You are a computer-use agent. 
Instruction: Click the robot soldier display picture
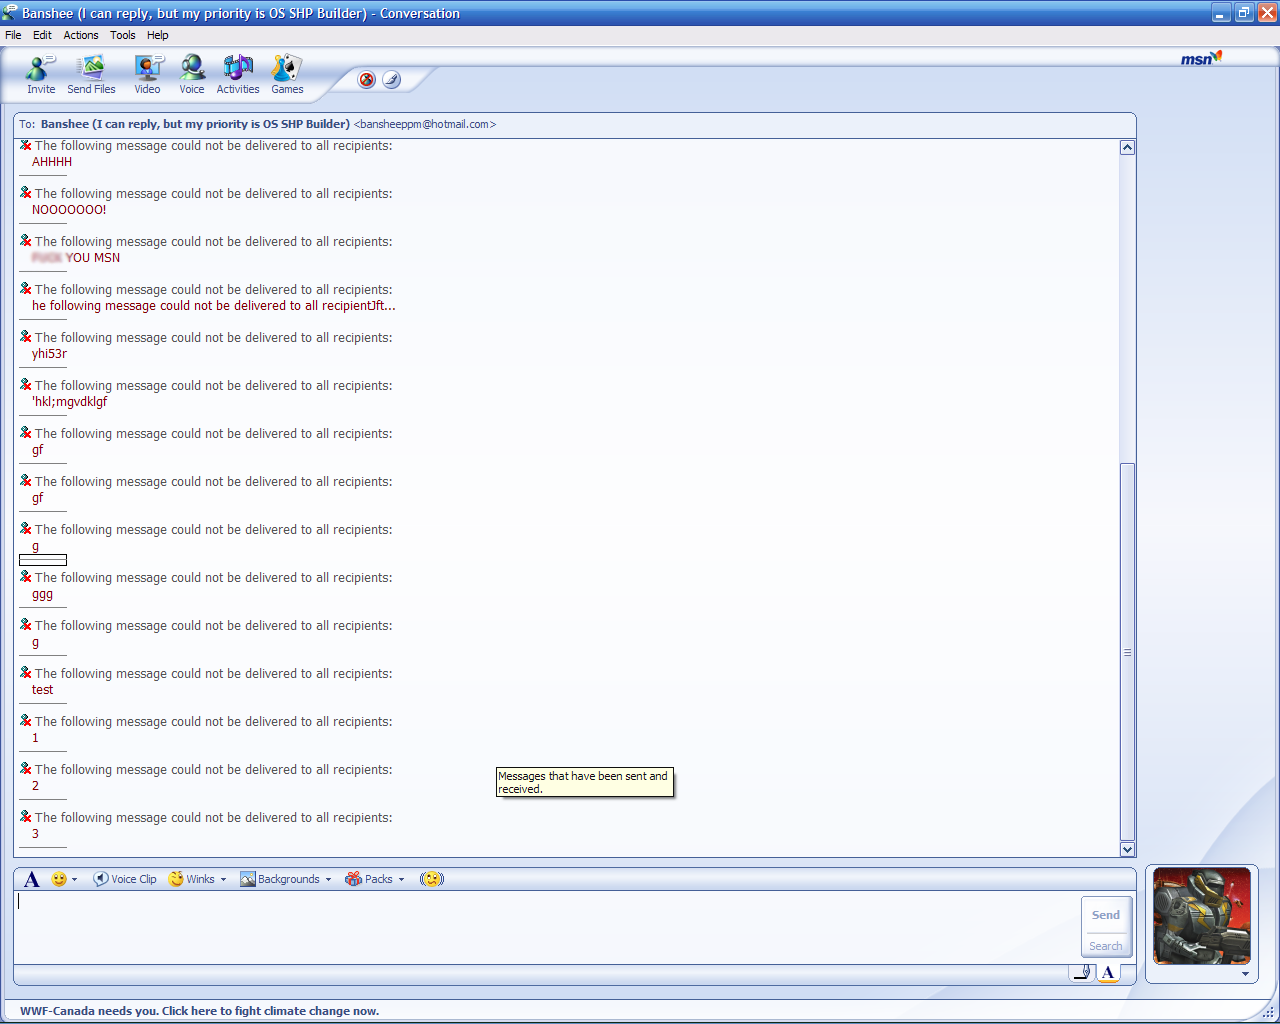click(x=1201, y=916)
